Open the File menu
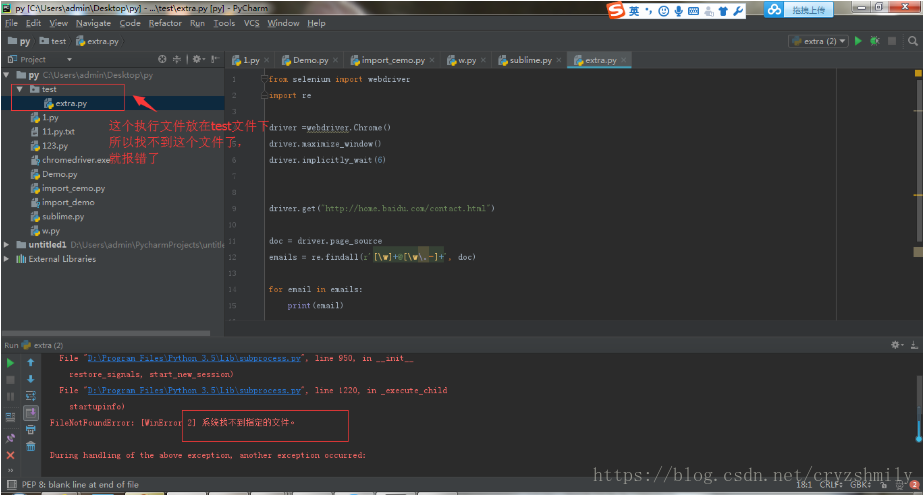The height and width of the screenshot is (495, 924). click(x=11, y=23)
